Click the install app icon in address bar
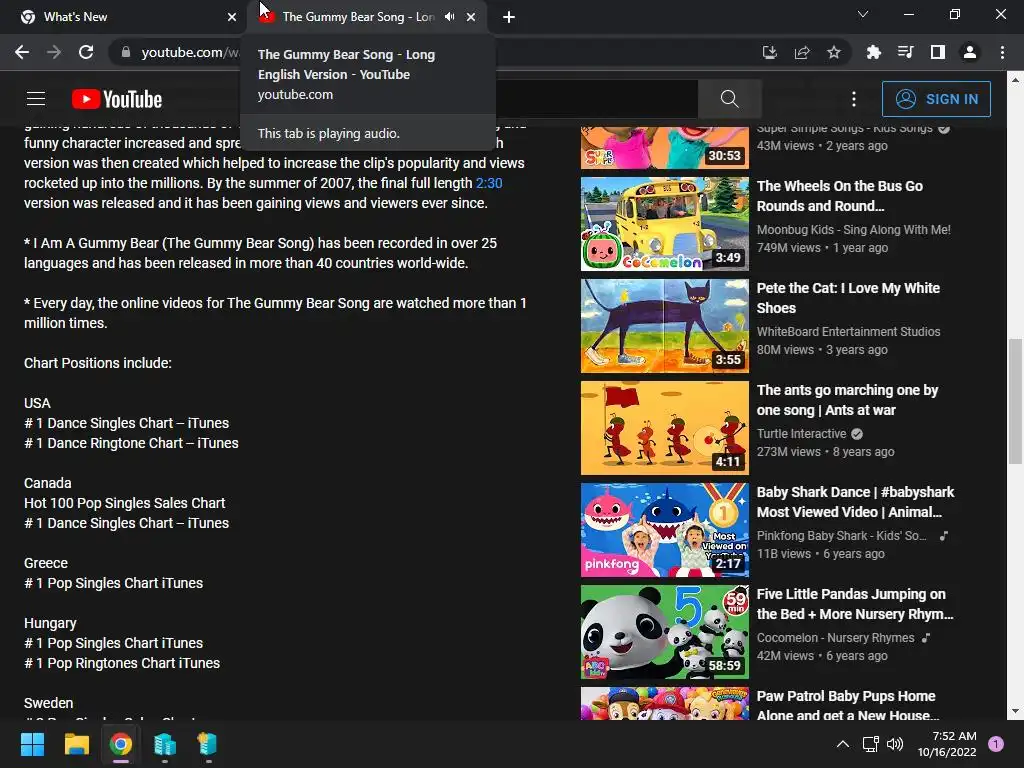1024x768 pixels. (x=769, y=52)
